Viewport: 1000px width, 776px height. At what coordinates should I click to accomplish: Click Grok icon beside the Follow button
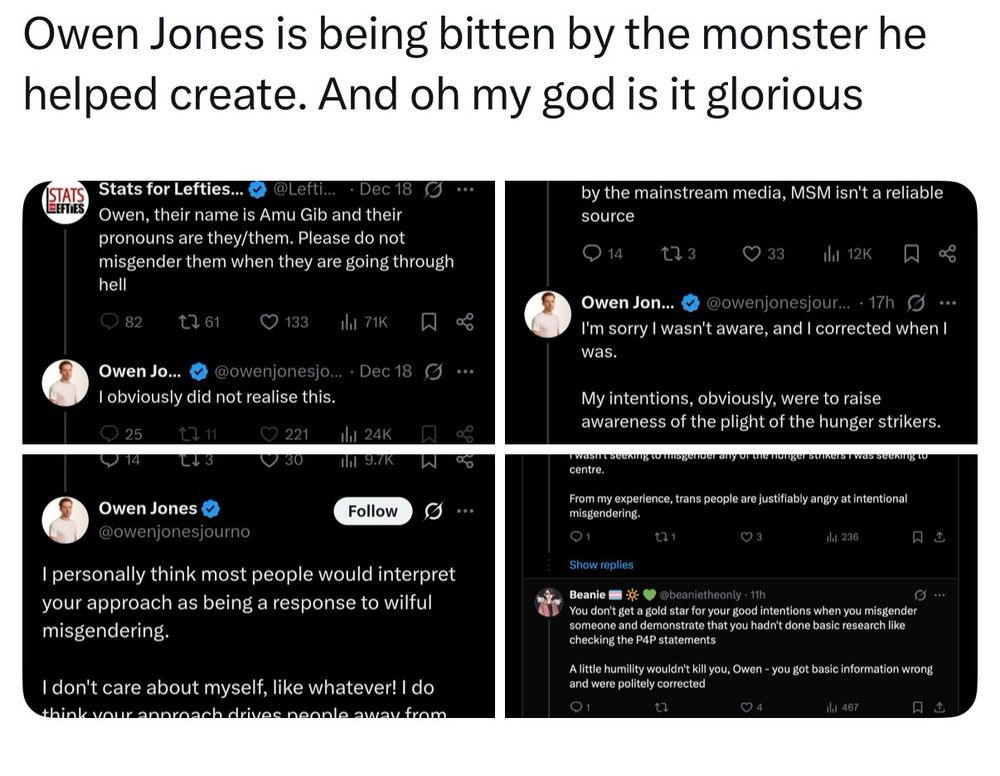tap(434, 511)
